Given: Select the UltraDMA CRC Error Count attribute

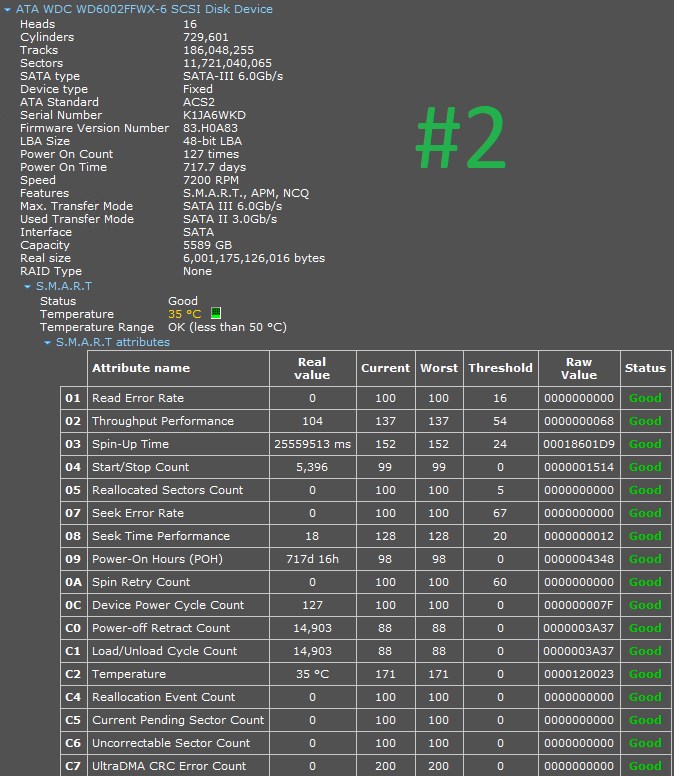Looking at the screenshot, I should coord(169,766).
